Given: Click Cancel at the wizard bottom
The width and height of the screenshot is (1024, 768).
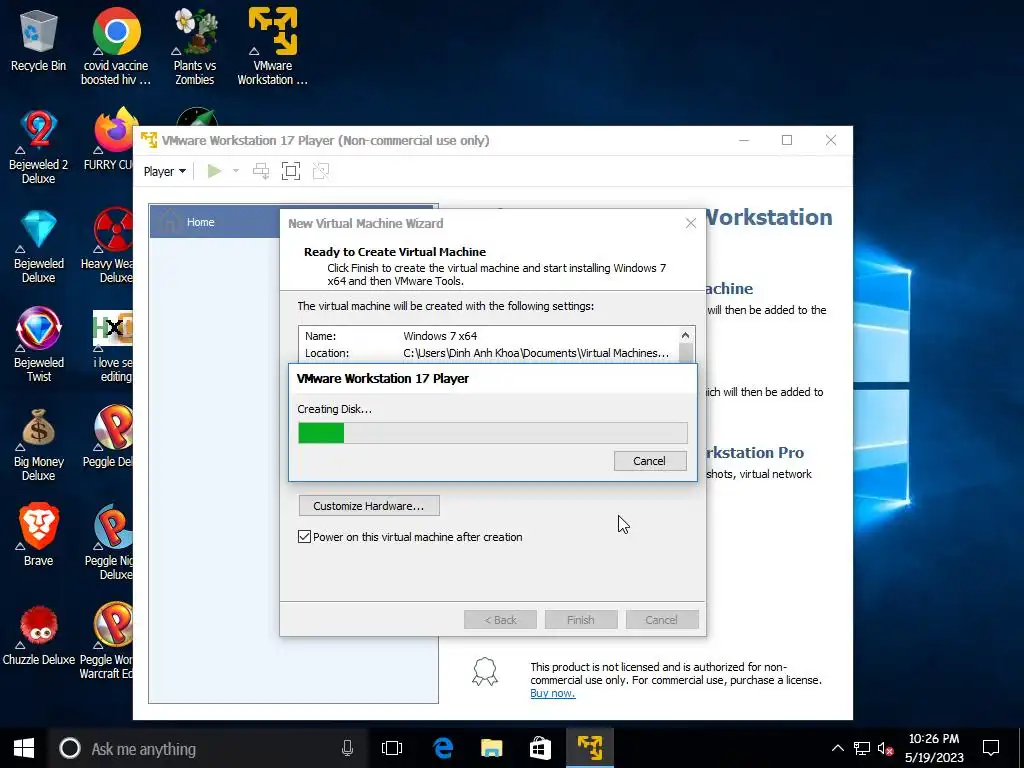Looking at the screenshot, I should [662, 620].
